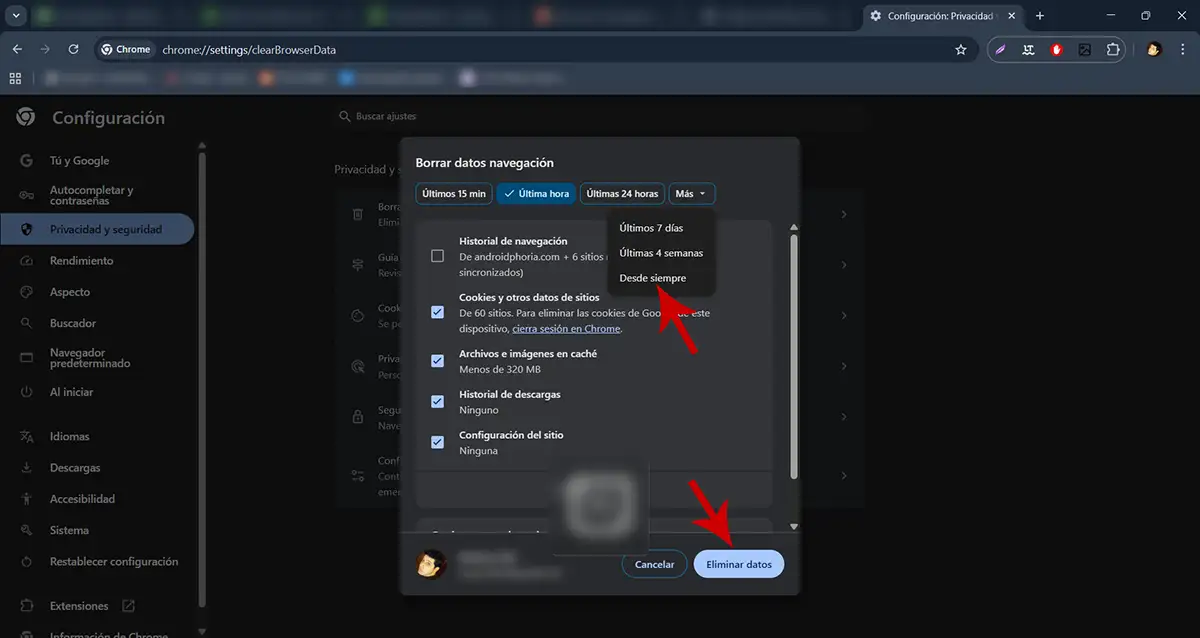Uncheck Cookies y otros datos de sitios
This screenshot has width=1200, height=638.
click(x=437, y=312)
